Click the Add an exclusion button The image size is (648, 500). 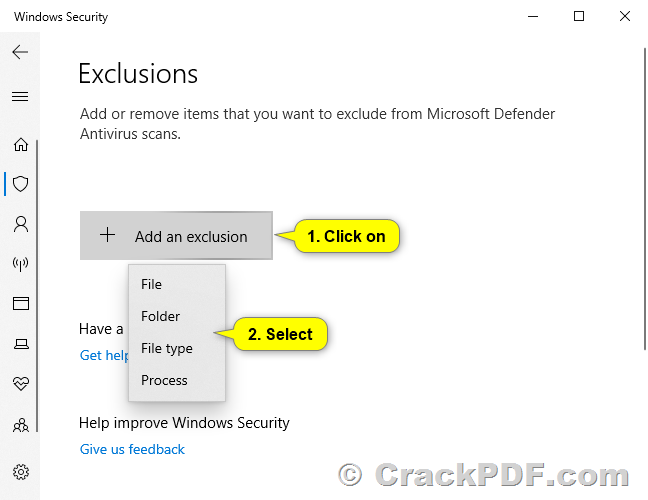(176, 236)
